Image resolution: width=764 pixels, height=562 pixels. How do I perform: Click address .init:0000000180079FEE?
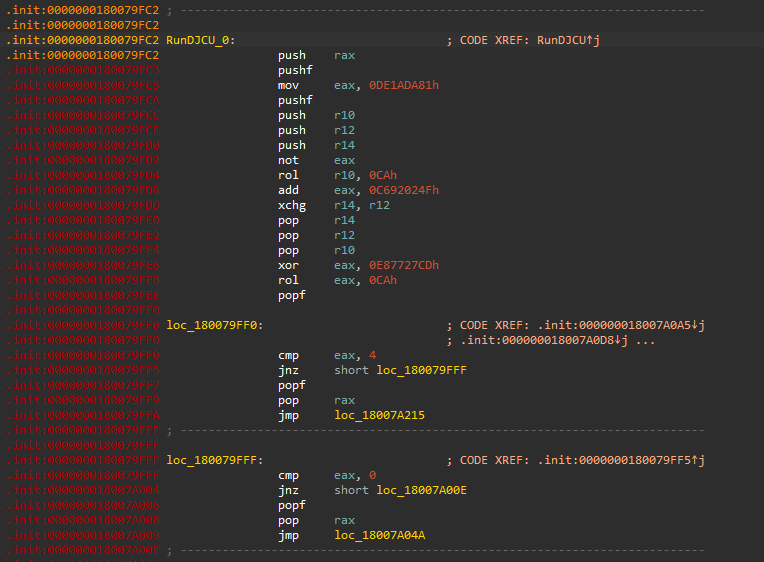click(x=83, y=295)
